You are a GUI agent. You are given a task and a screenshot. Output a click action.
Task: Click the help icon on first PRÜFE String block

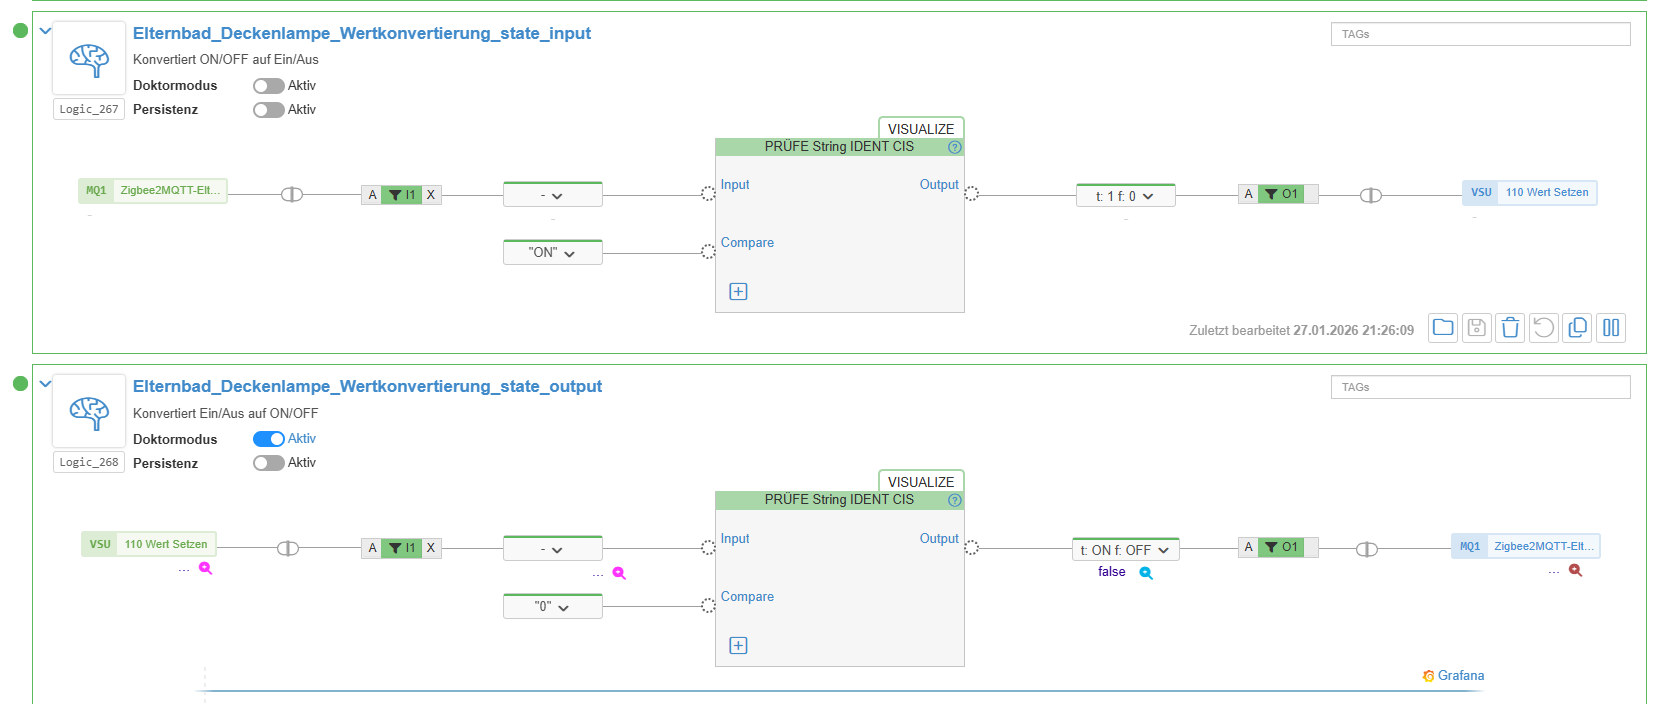[x=954, y=147]
